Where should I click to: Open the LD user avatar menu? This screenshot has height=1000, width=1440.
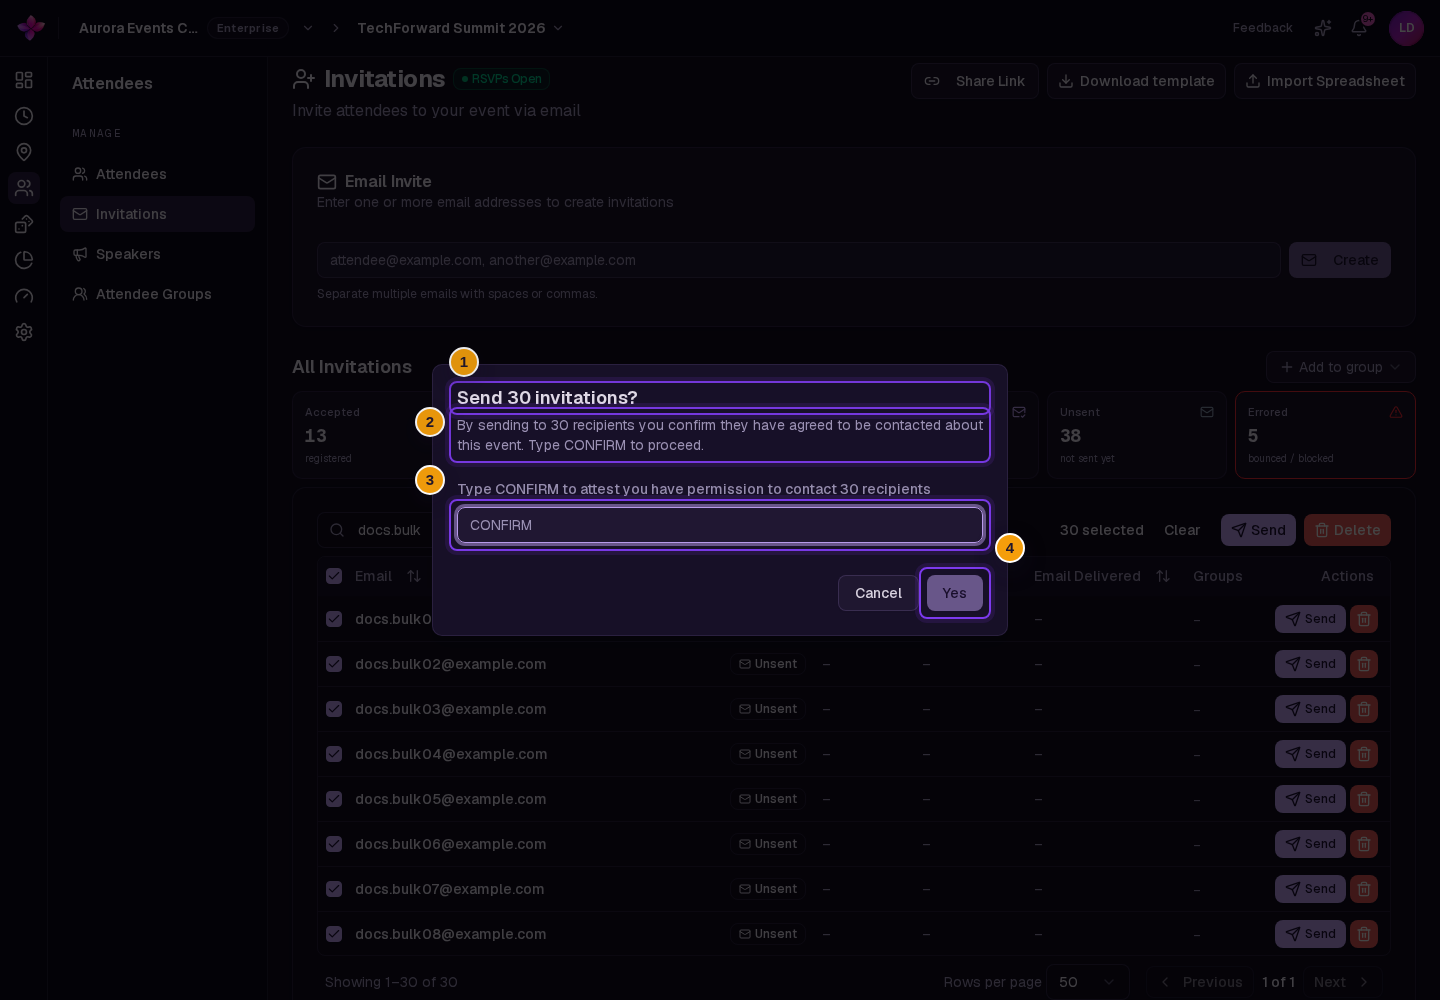pos(1406,28)
